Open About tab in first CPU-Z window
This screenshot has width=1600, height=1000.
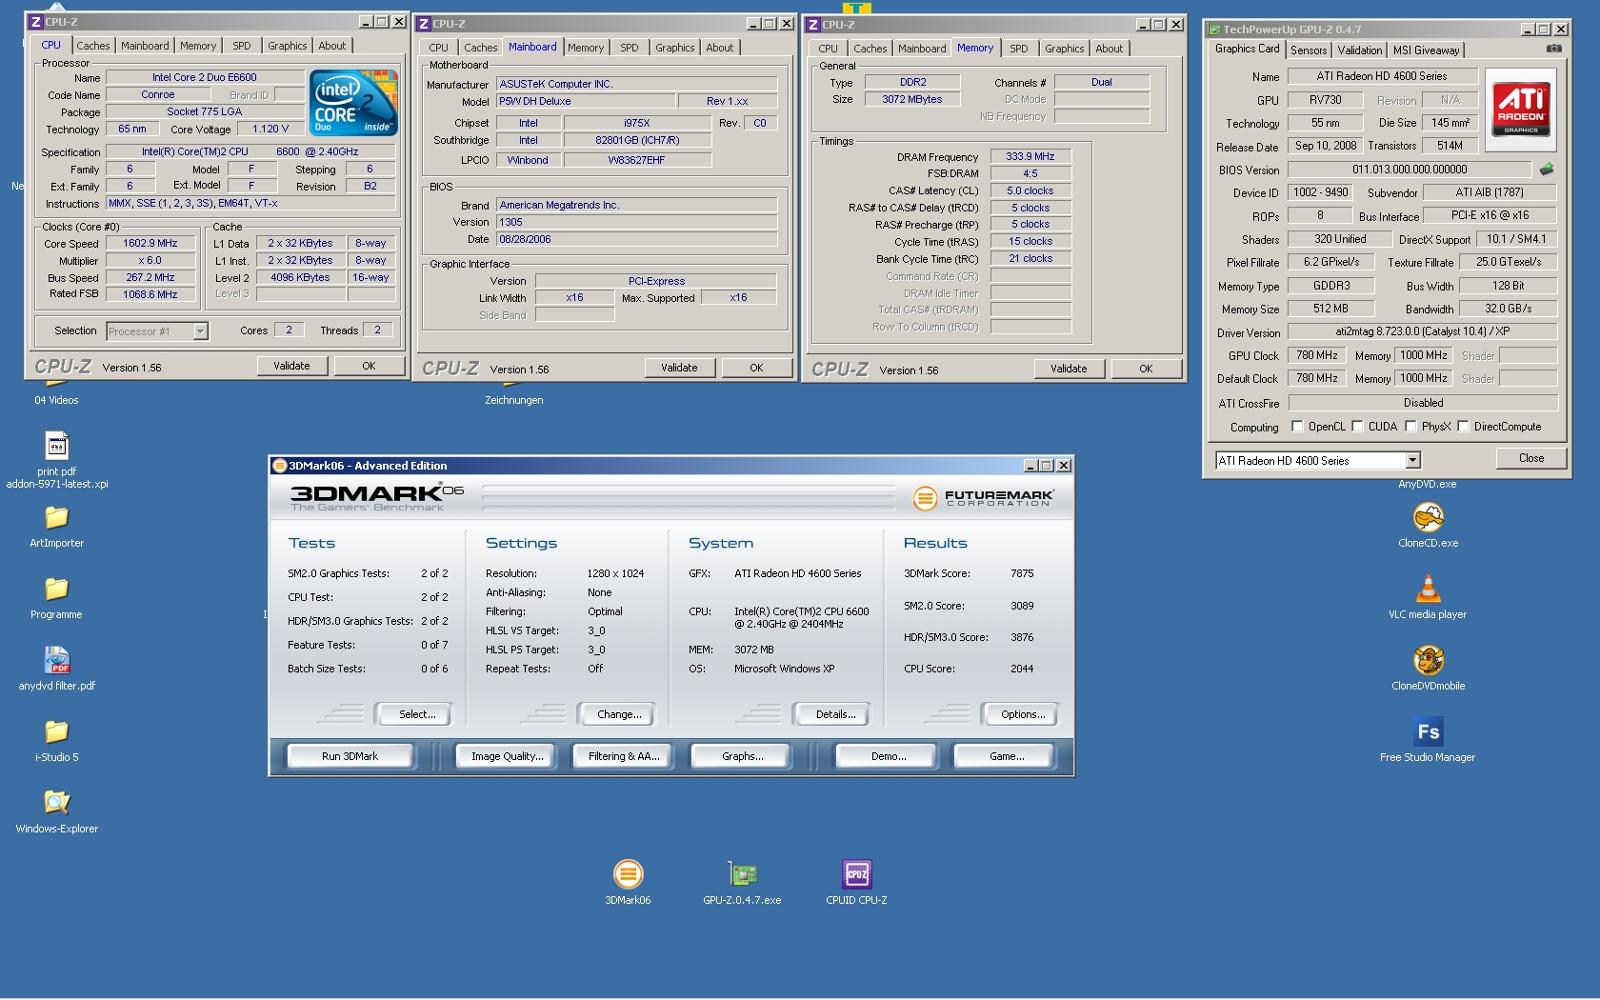pyautogui.click(x=332, y=46)
